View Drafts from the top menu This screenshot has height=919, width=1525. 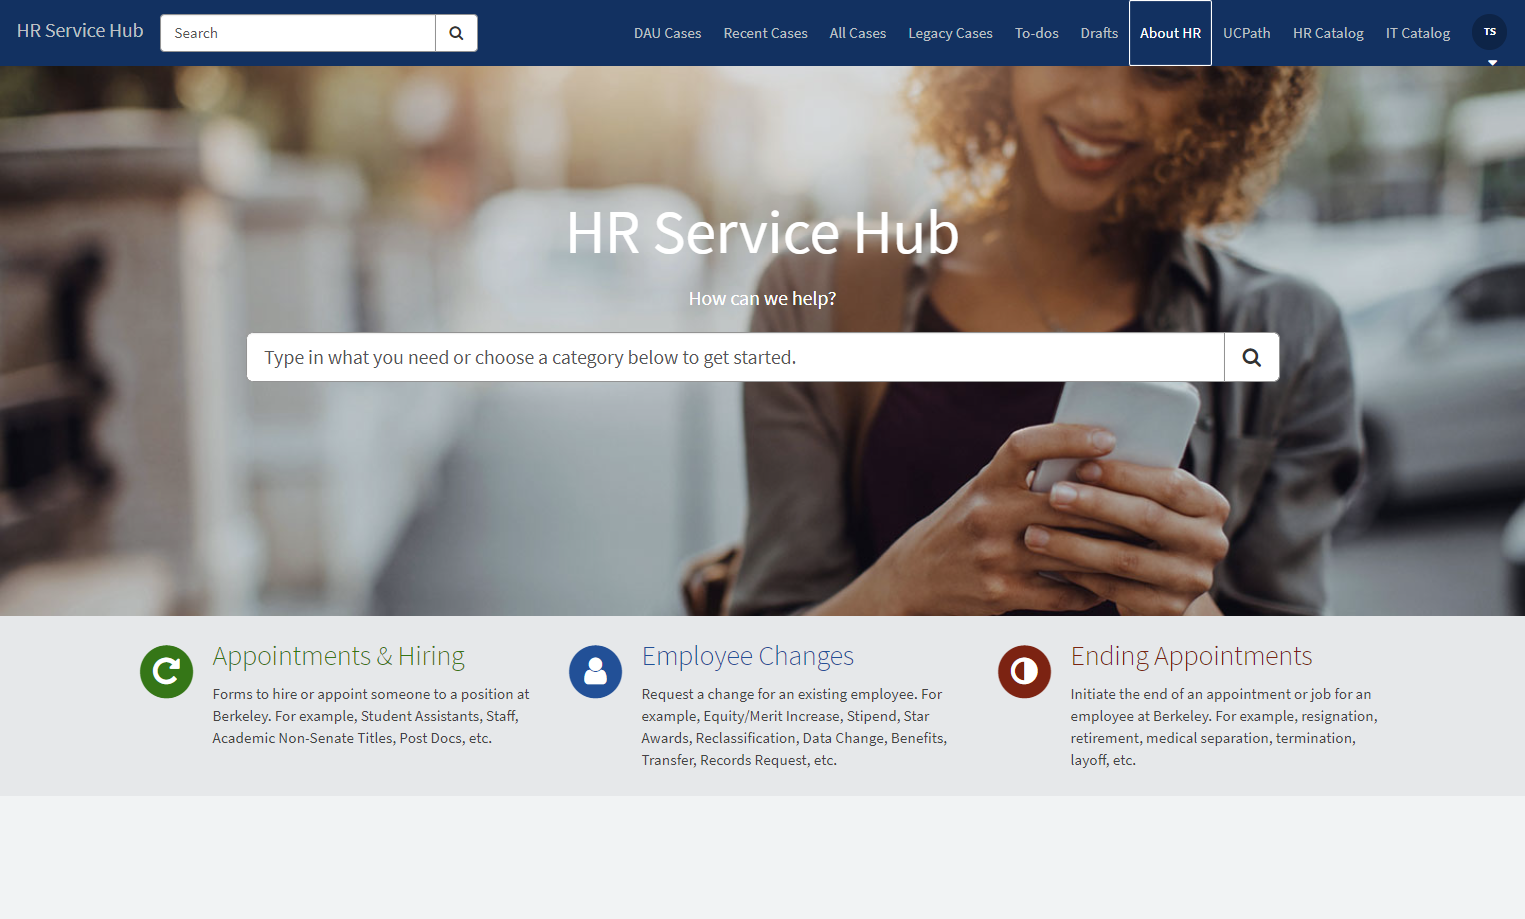pyautogui.click(x=1099, y=33)
